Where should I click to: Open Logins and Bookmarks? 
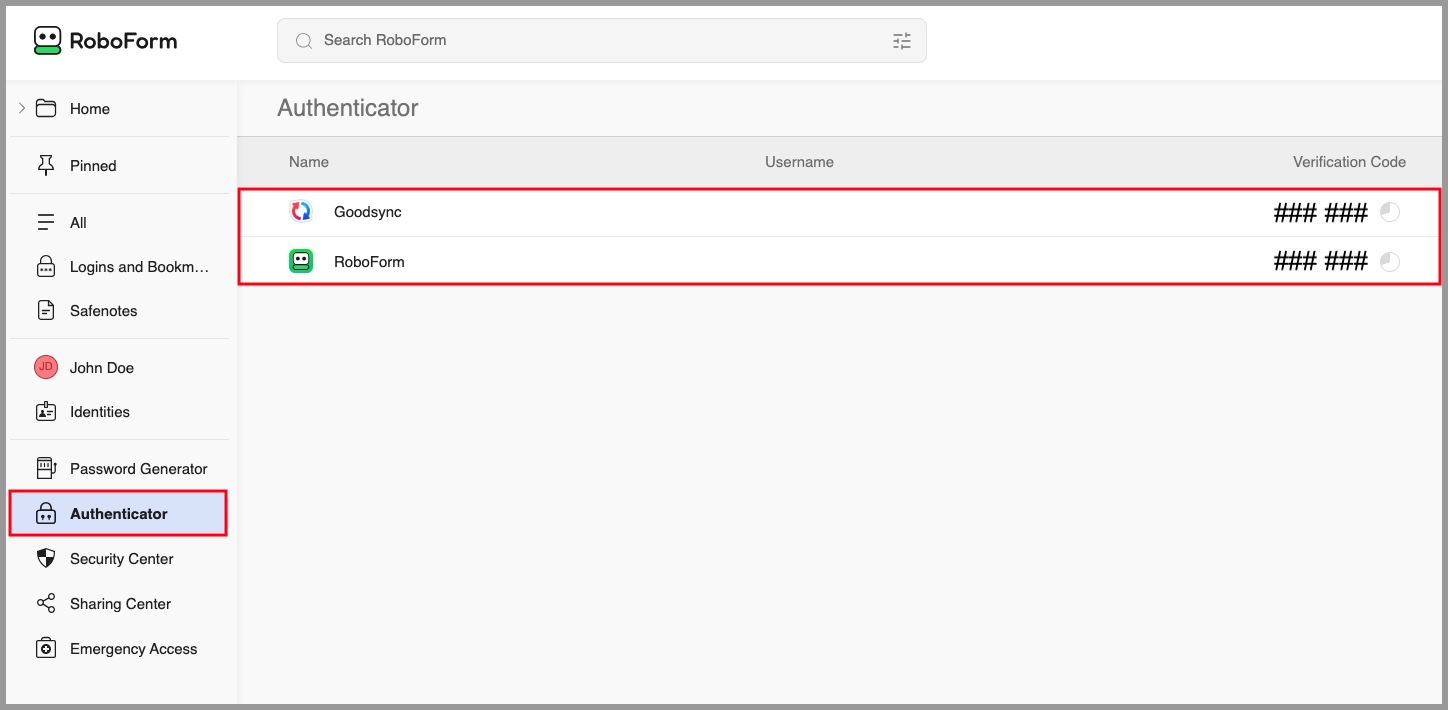click(x=140, y=267)
